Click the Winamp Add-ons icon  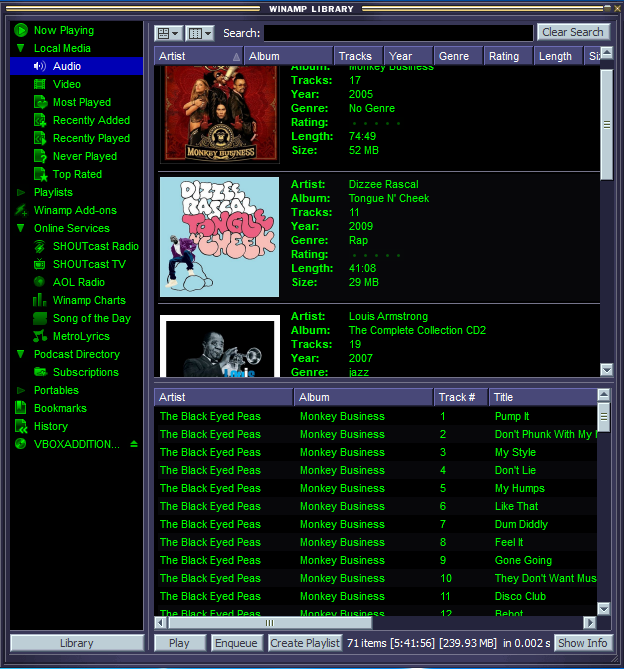click(21, 210)
